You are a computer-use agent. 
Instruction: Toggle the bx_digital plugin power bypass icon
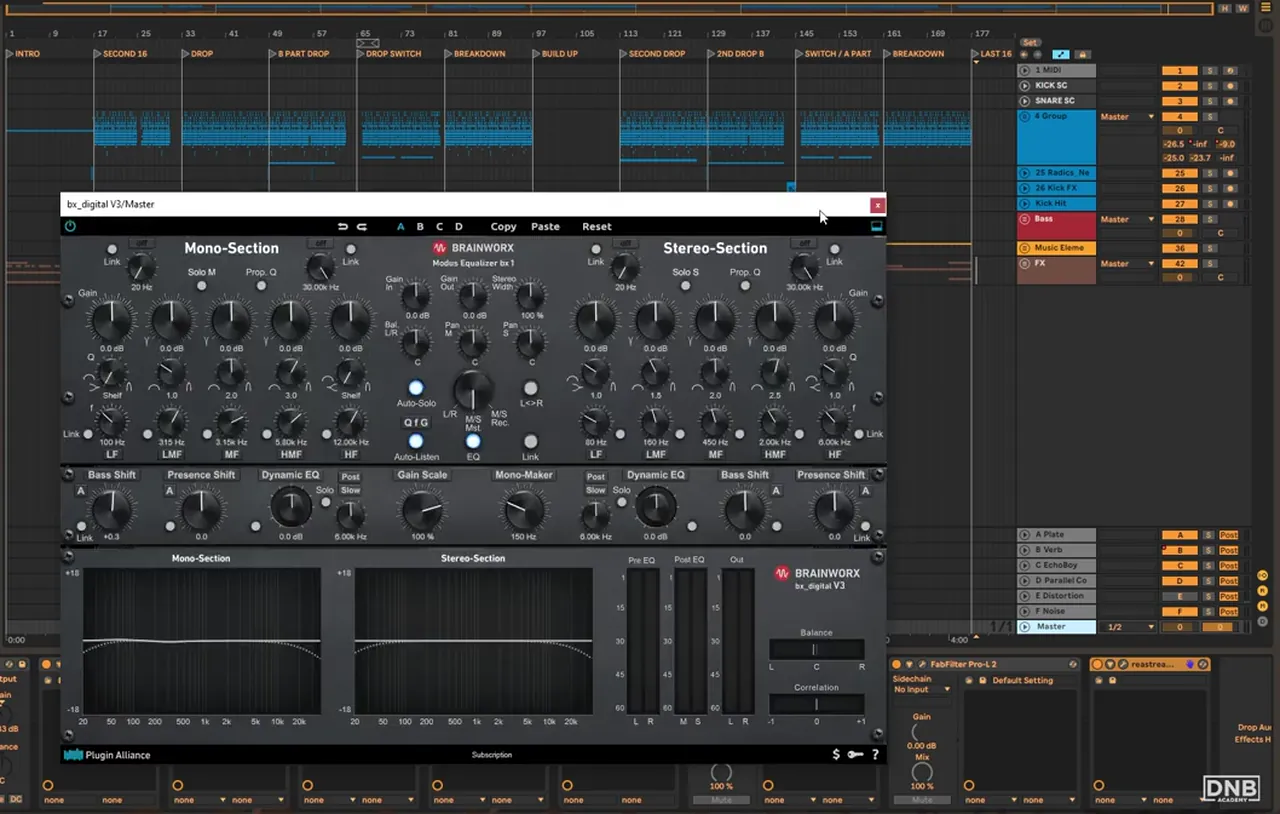[x=70, y=226]
